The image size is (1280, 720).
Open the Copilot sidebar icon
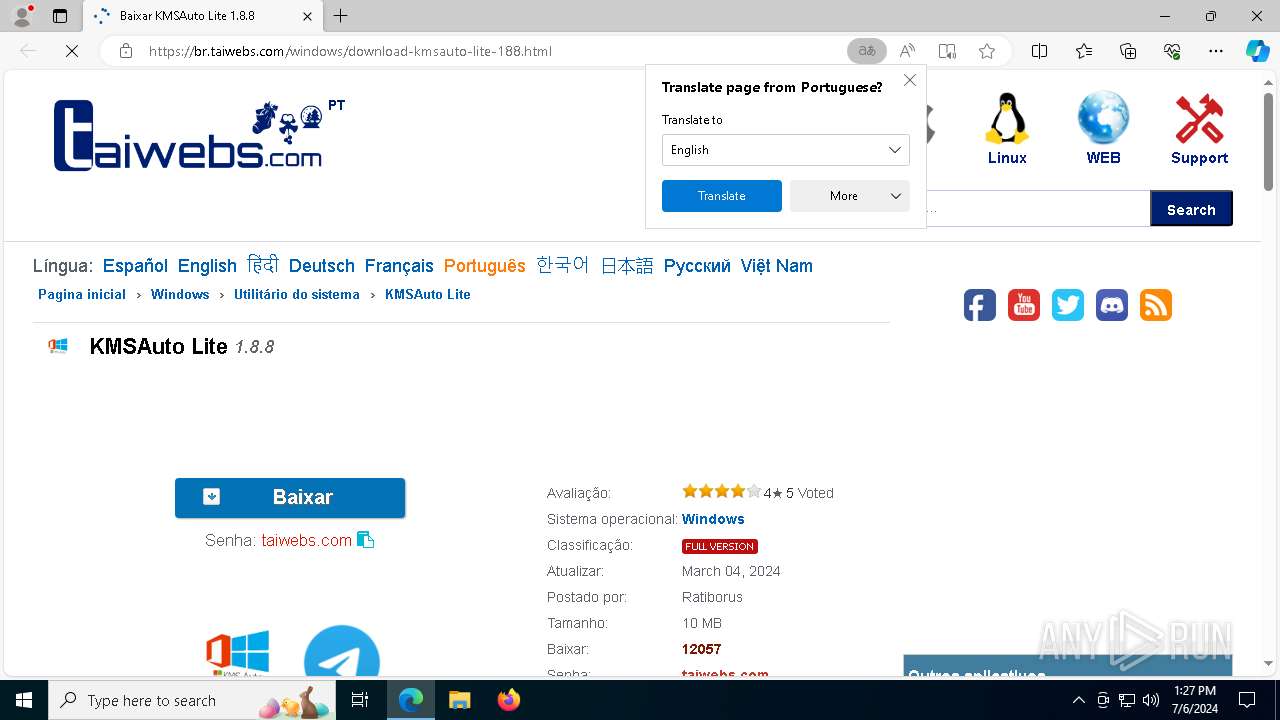pyautogui.click(x=1257, y=51)
